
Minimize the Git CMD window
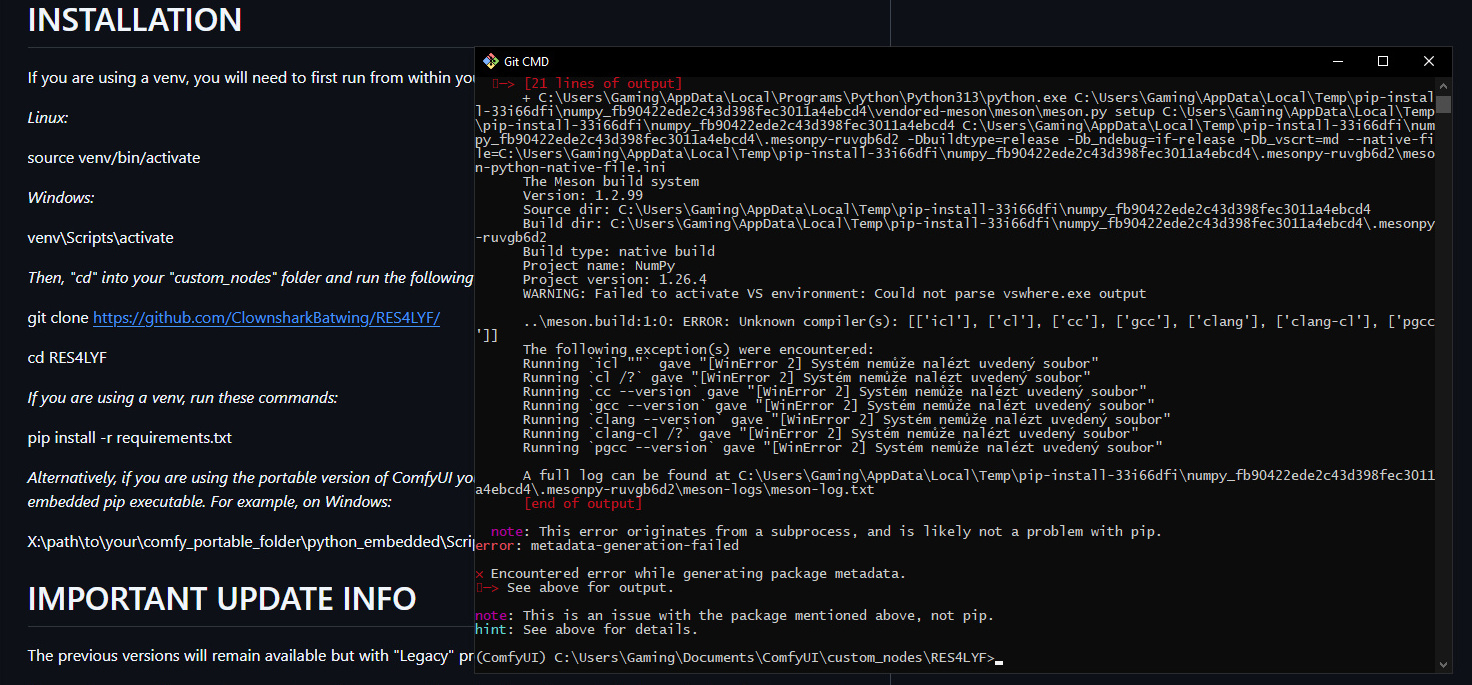pyautogui.click(x=1337, y=62)
